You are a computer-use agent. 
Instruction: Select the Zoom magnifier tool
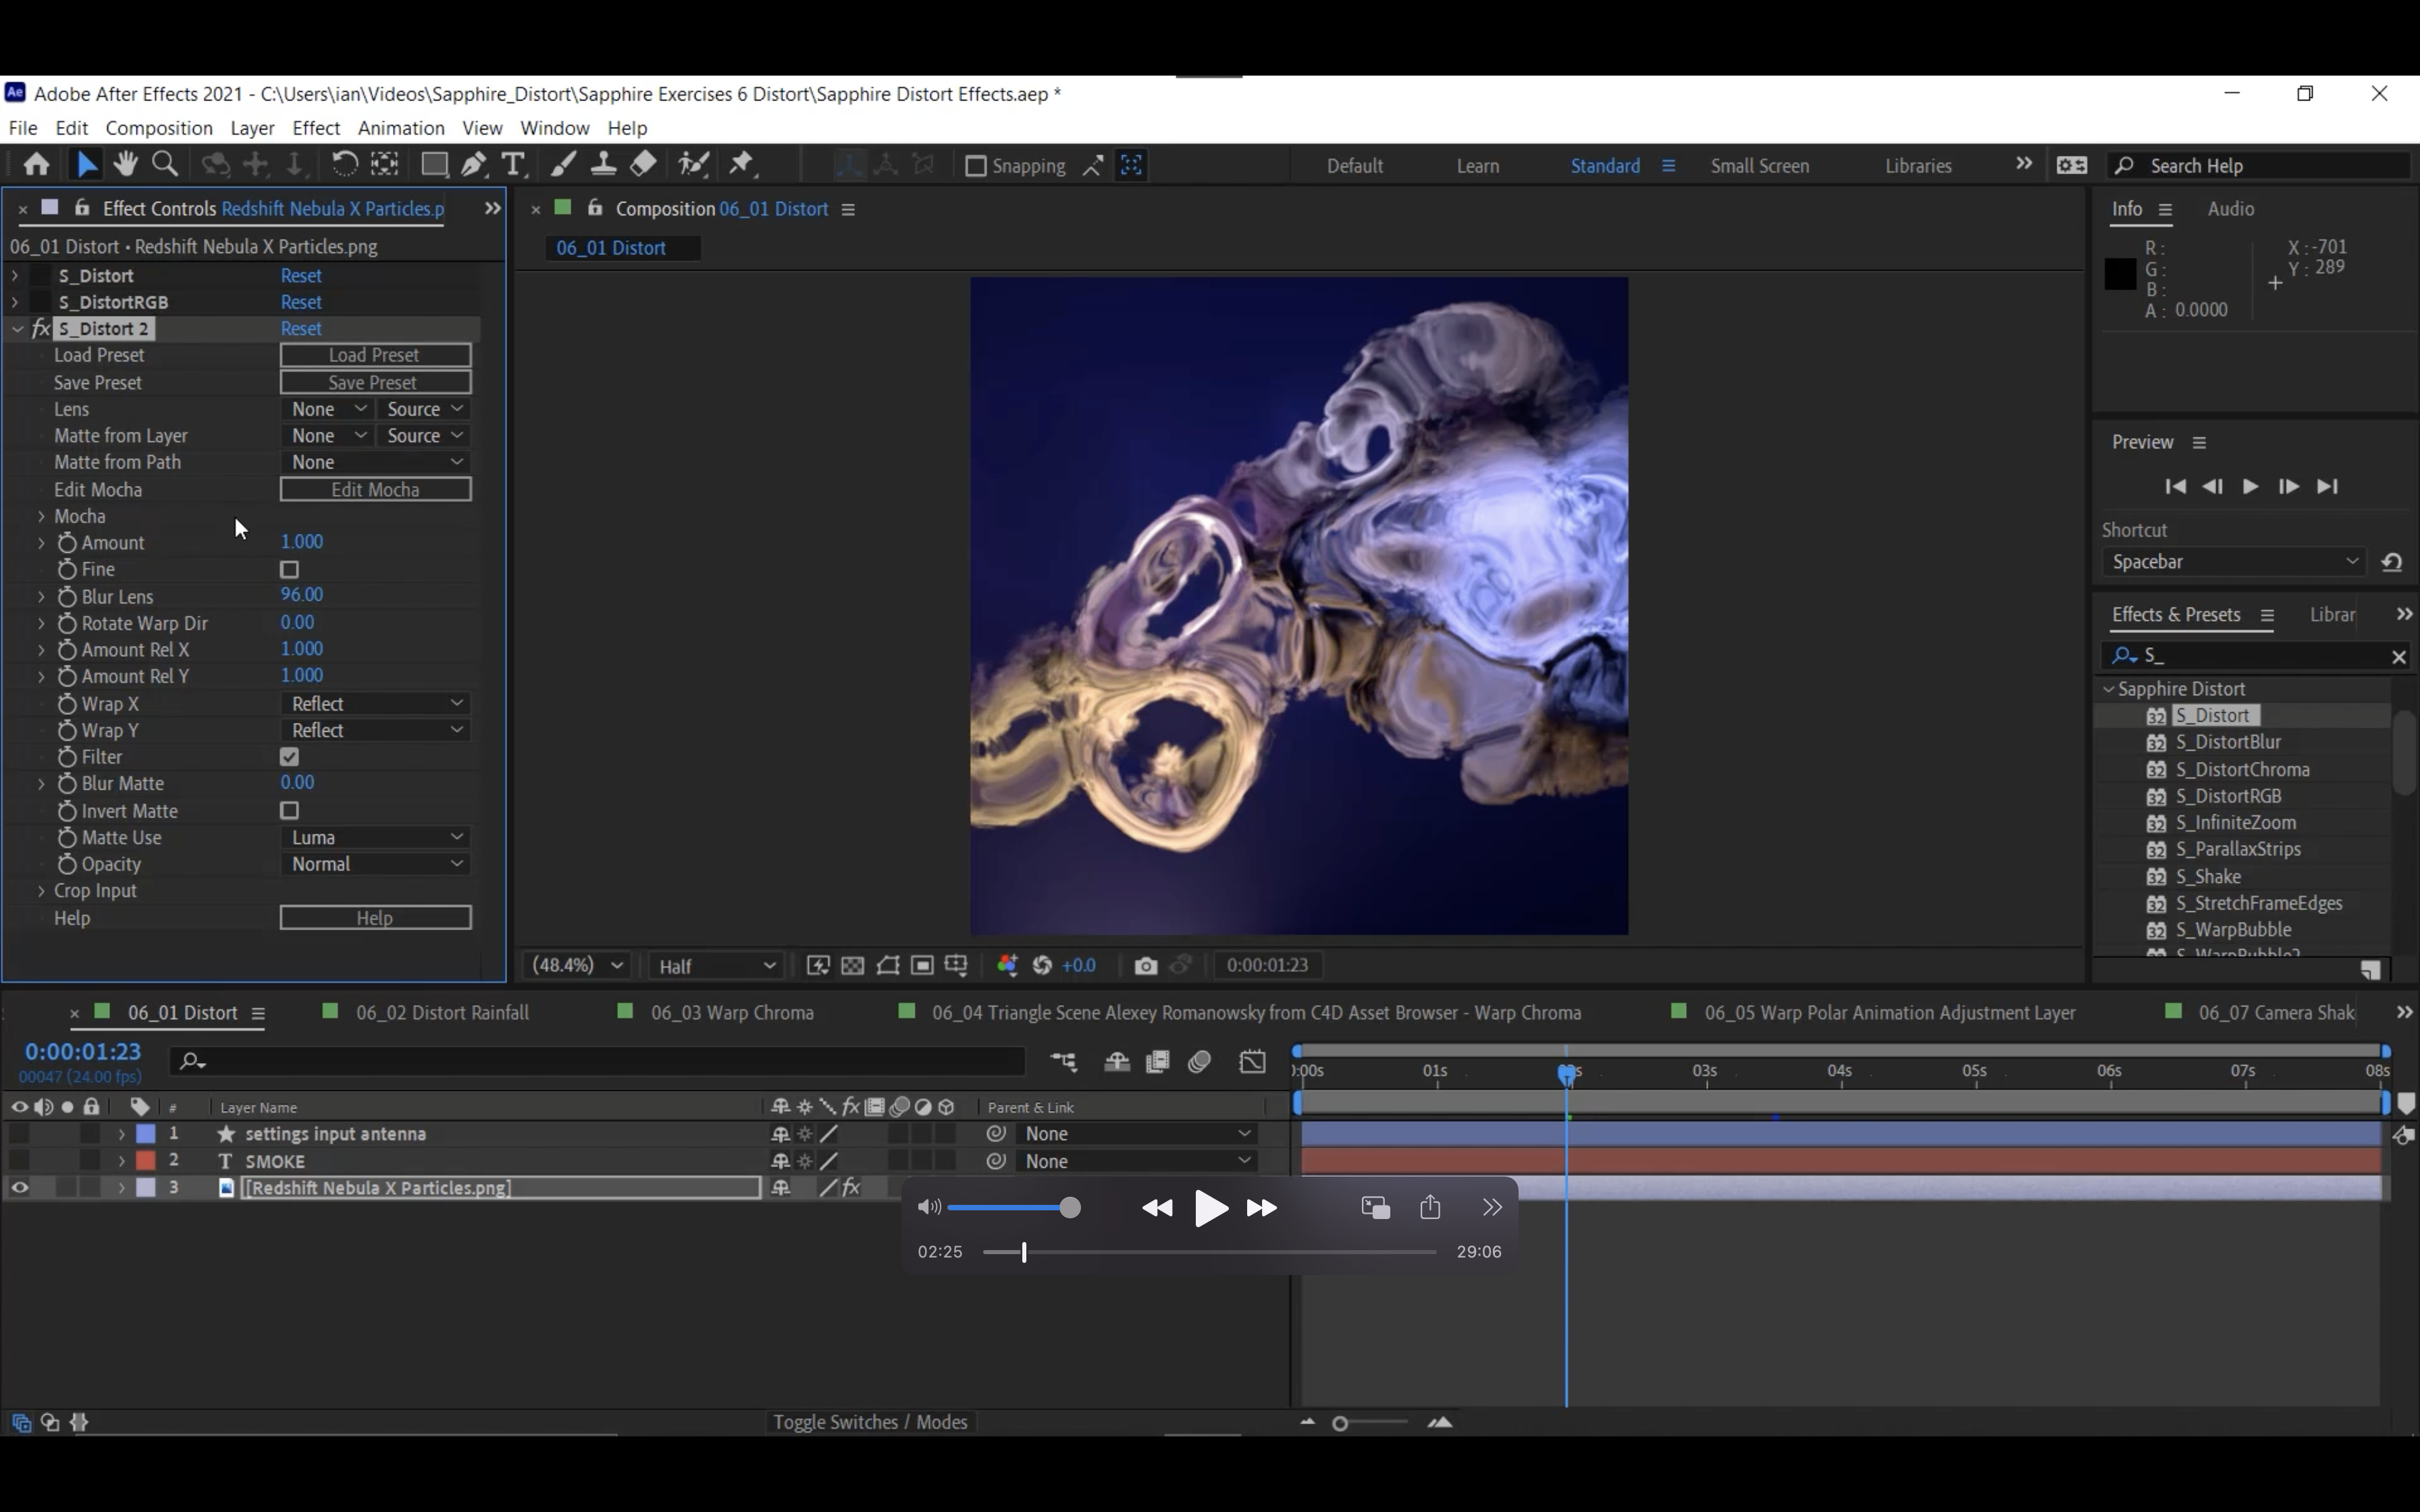point(165,165)
